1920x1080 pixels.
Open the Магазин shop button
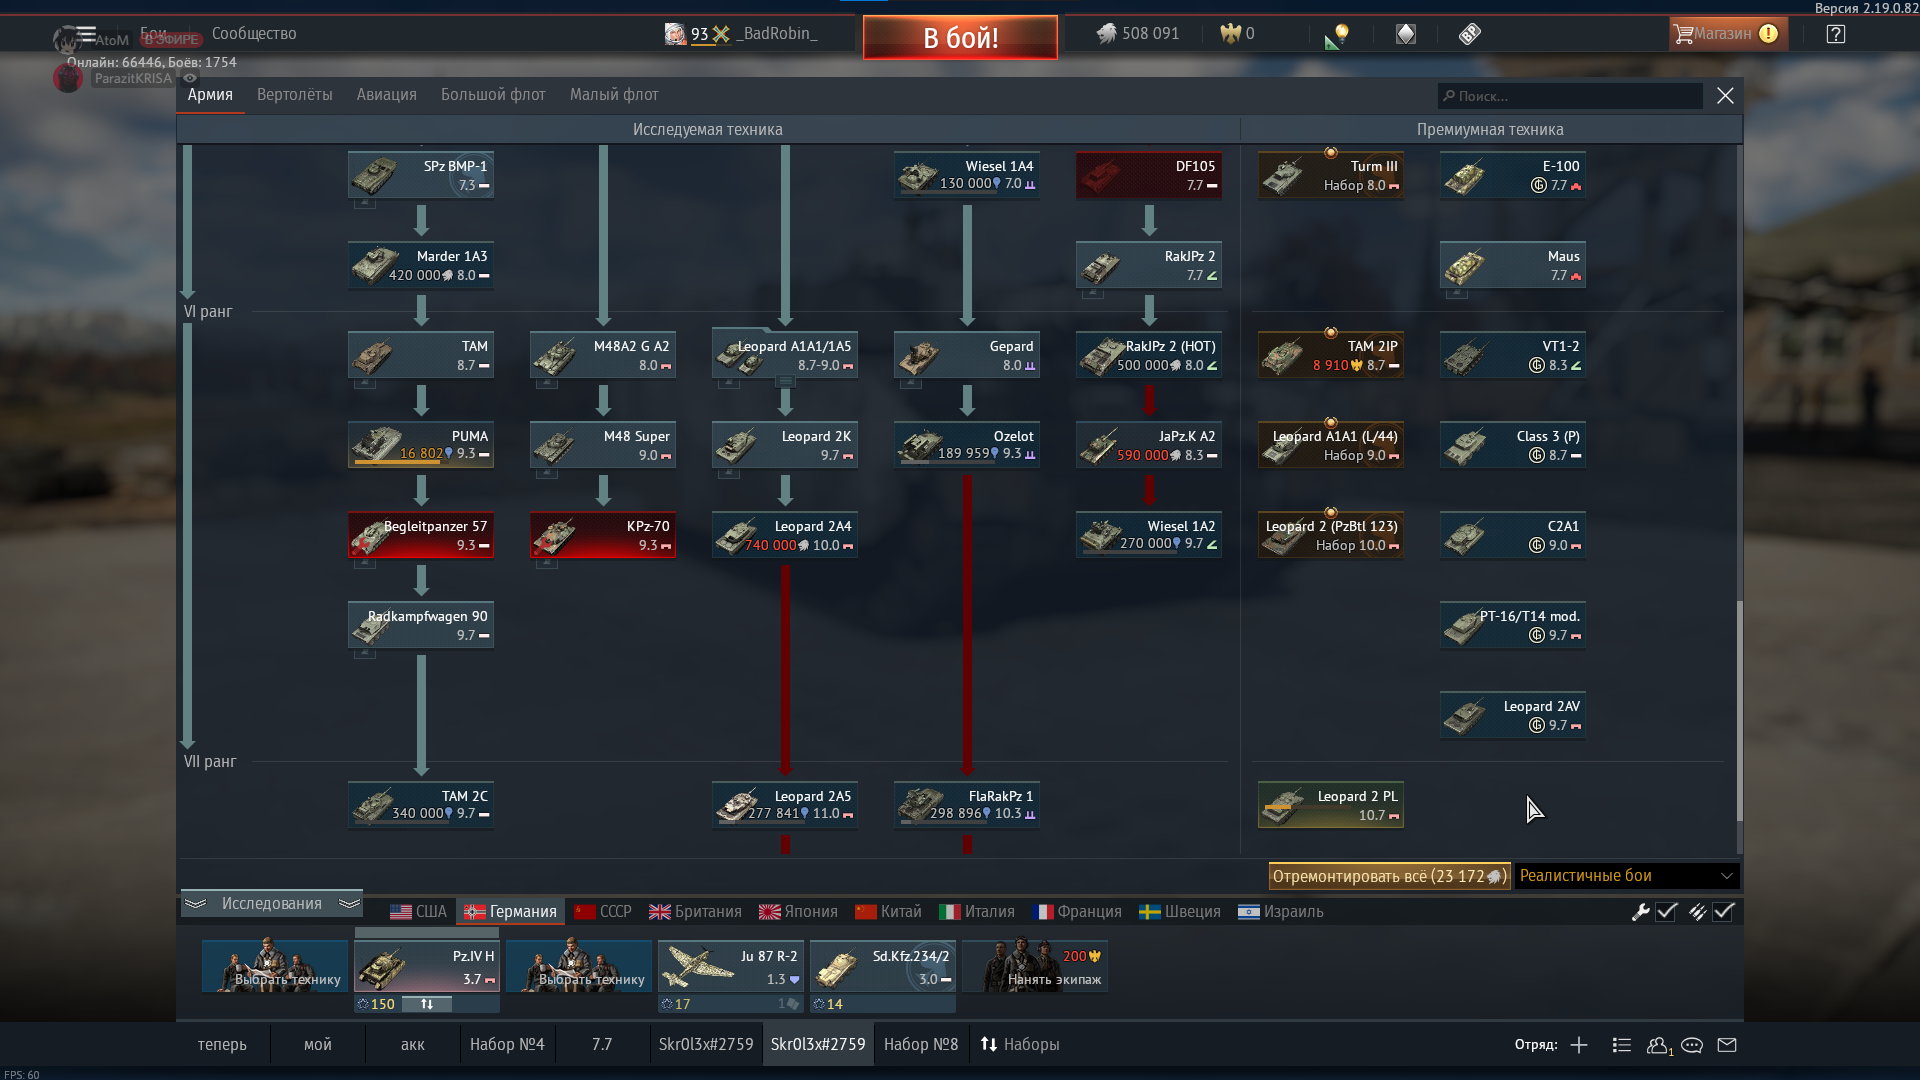pyautogui.click(x=1726, y=34)
